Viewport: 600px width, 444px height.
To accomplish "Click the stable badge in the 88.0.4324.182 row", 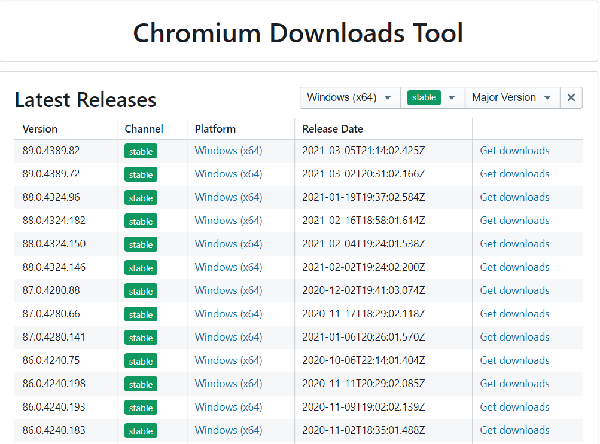I will coord(140,221).
